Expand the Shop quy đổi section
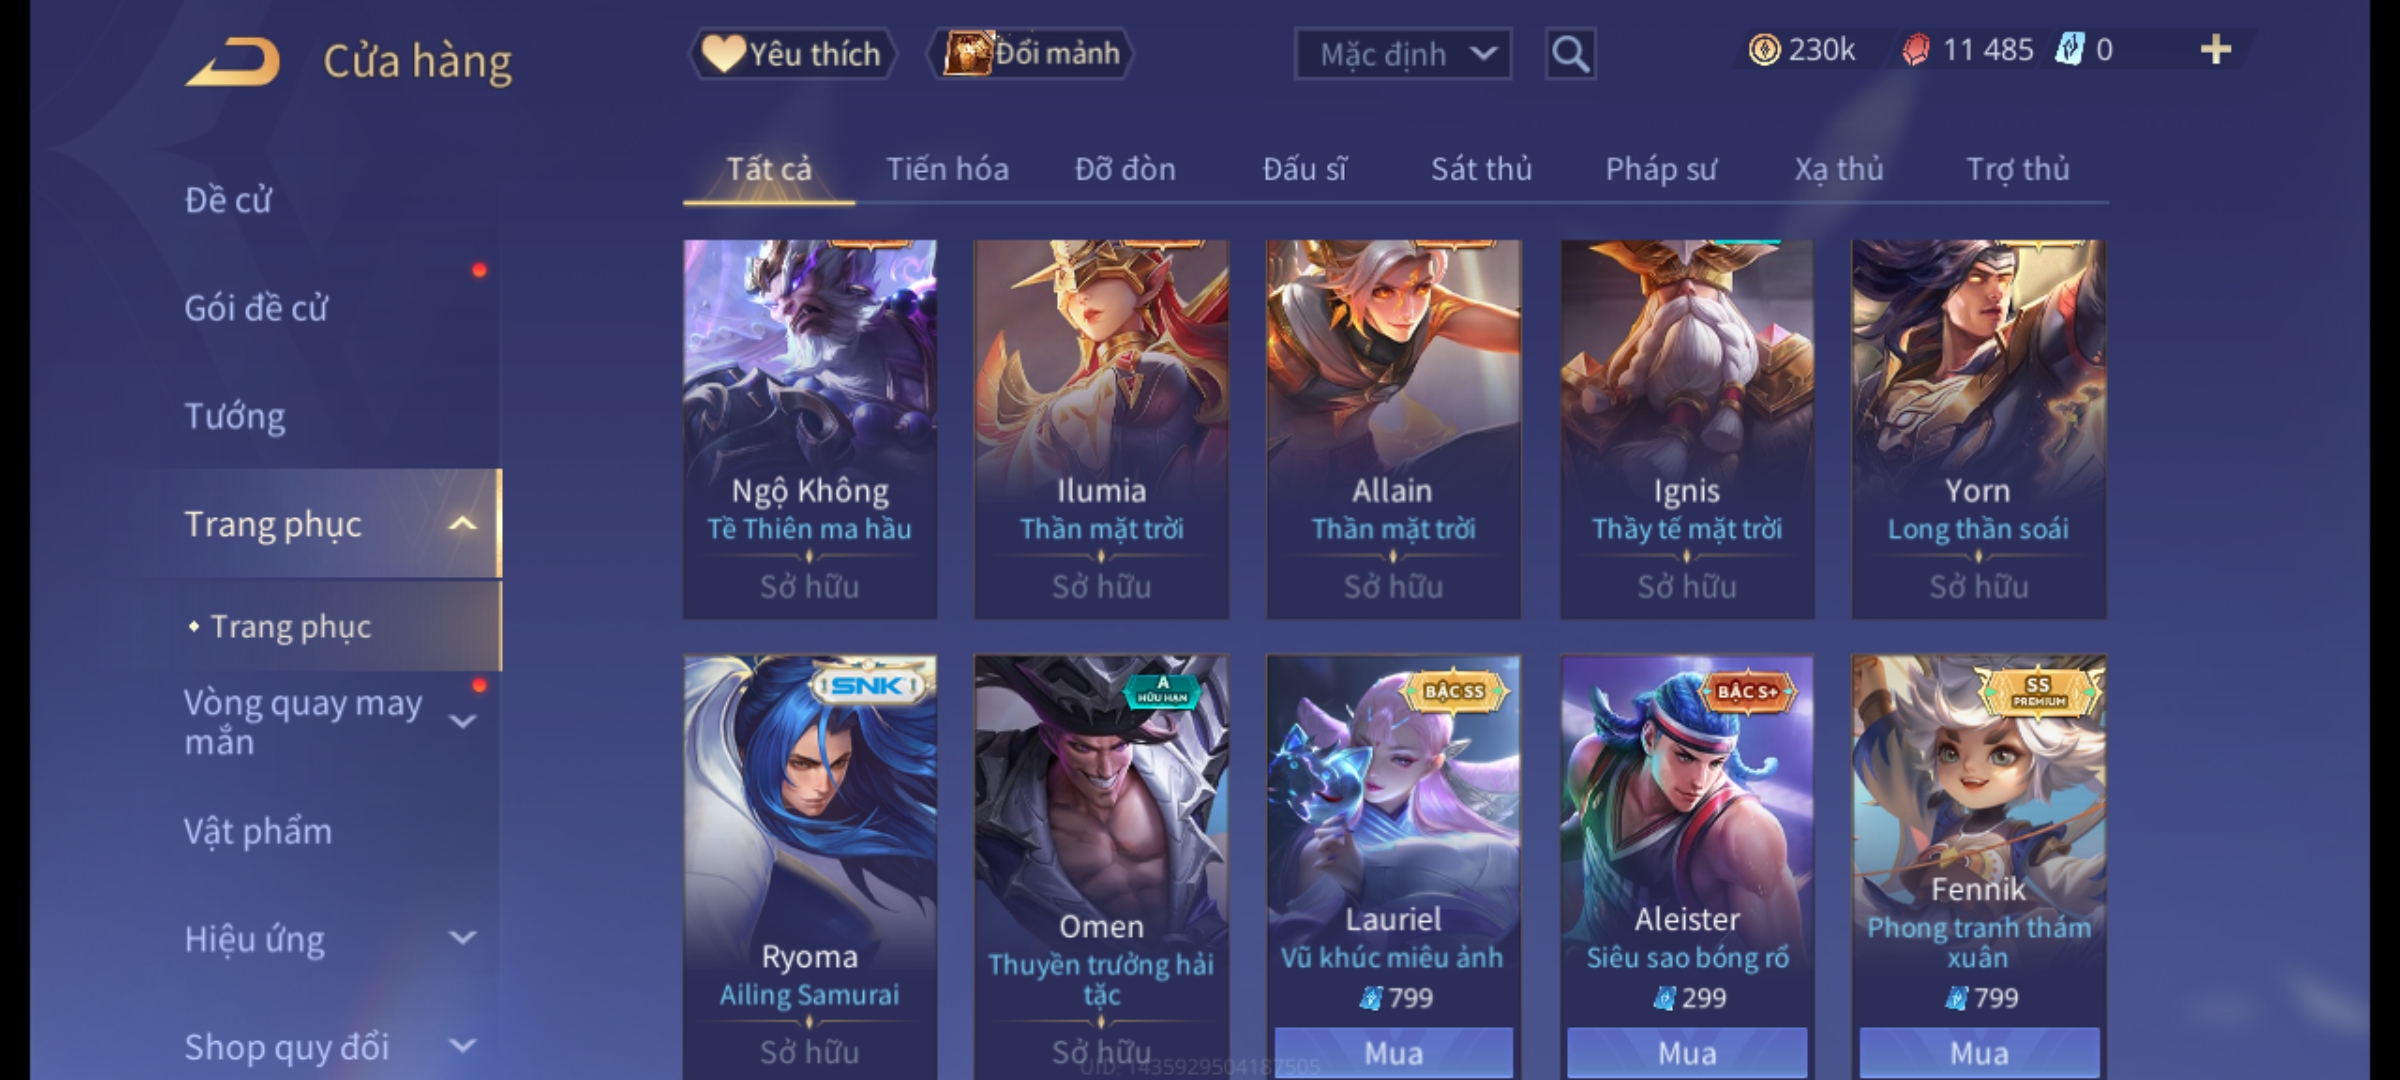2400x1080 pixels. [x=462, y=1046]
